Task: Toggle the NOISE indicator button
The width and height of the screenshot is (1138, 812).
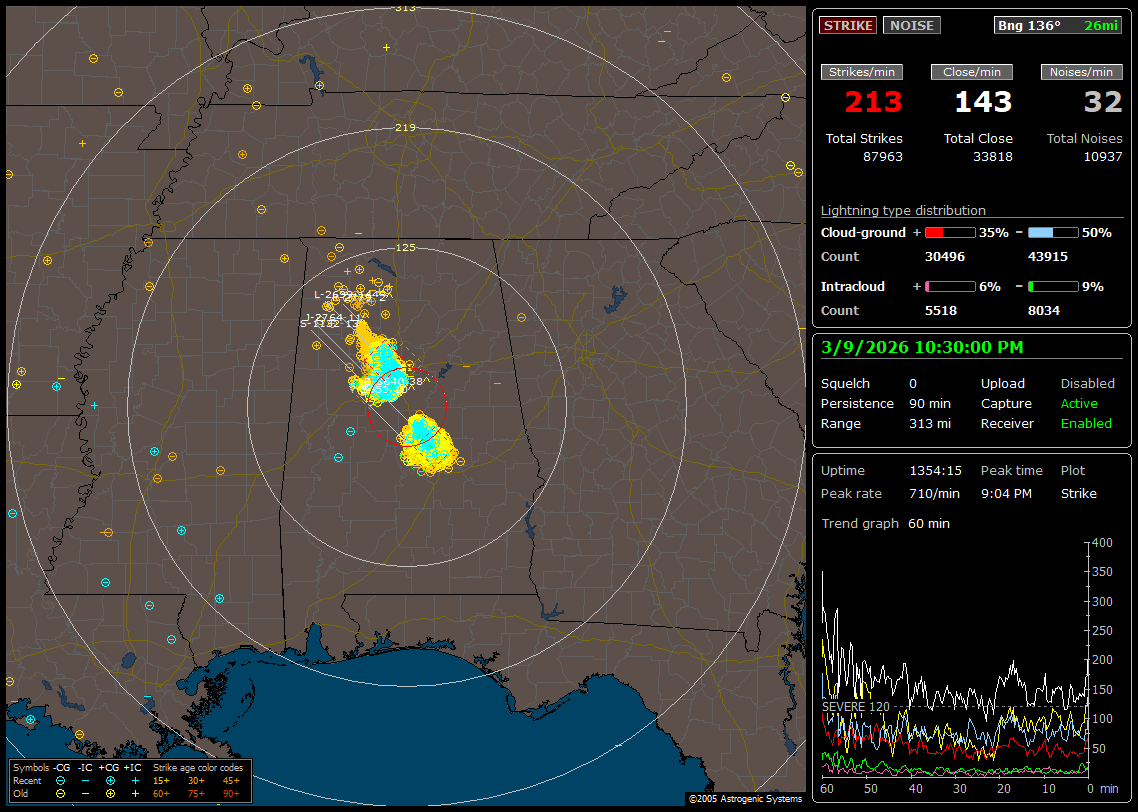Action: coord(911,25)
